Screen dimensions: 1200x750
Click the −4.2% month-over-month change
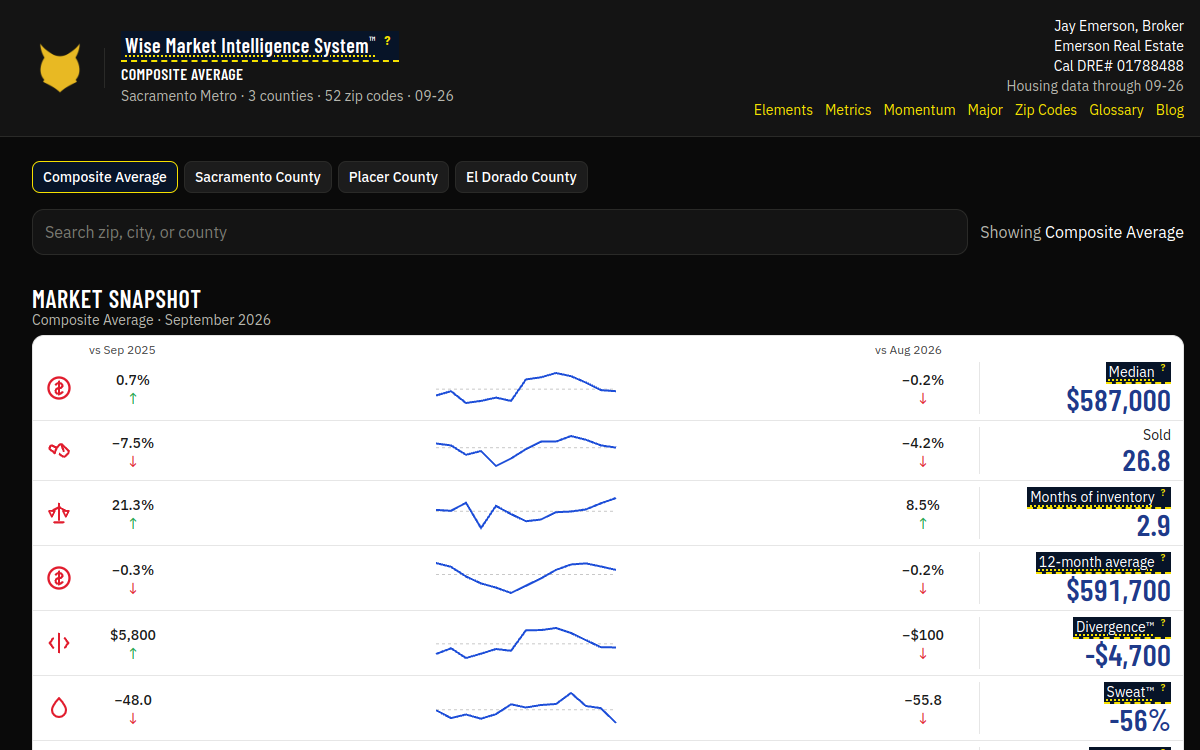coord(923,443)
